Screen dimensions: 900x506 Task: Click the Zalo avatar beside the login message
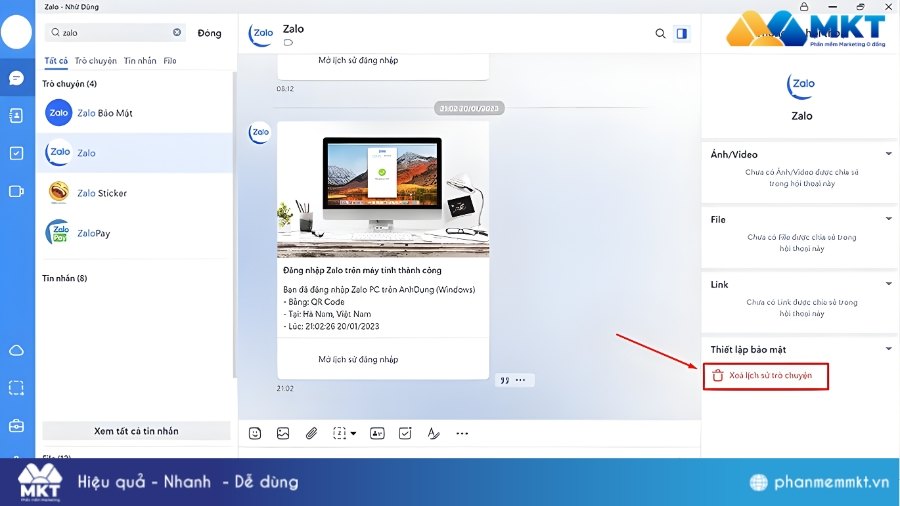[259, 133]
